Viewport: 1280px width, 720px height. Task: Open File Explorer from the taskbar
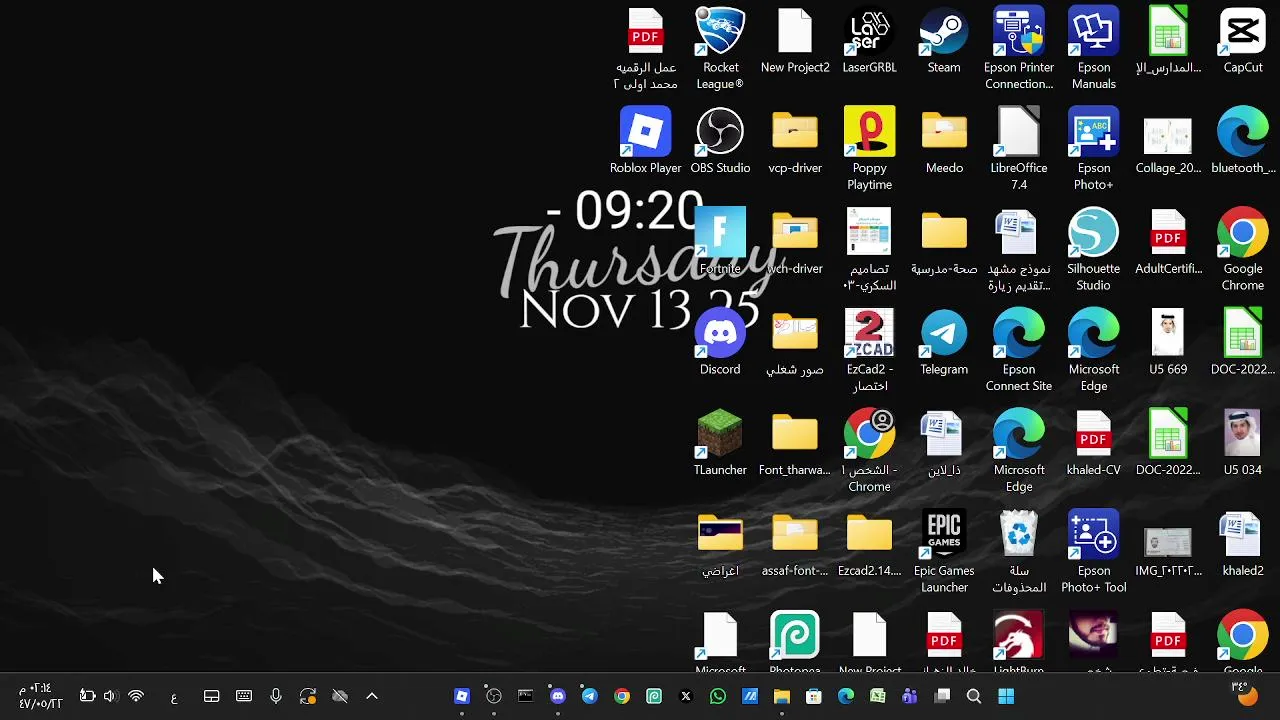(782, 696)
